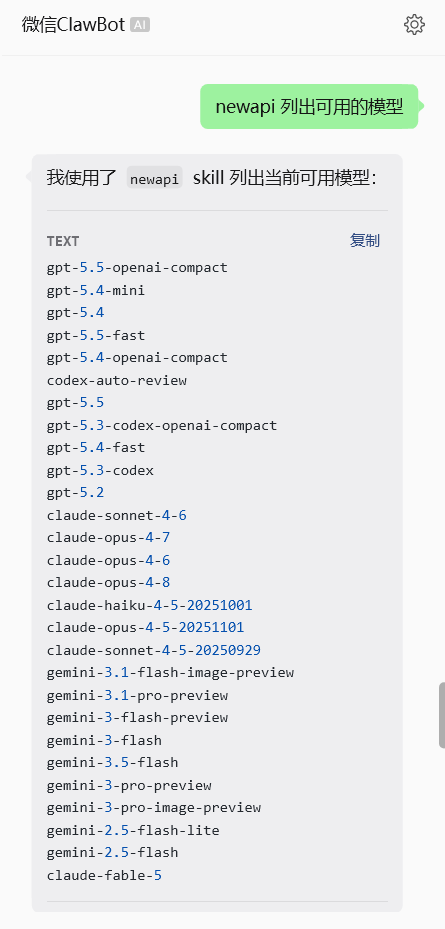Click the gemini-3.5-flash entry
The width and height of the screenshot is (445, 929).
pyautogui.click(x=113, y=763)
